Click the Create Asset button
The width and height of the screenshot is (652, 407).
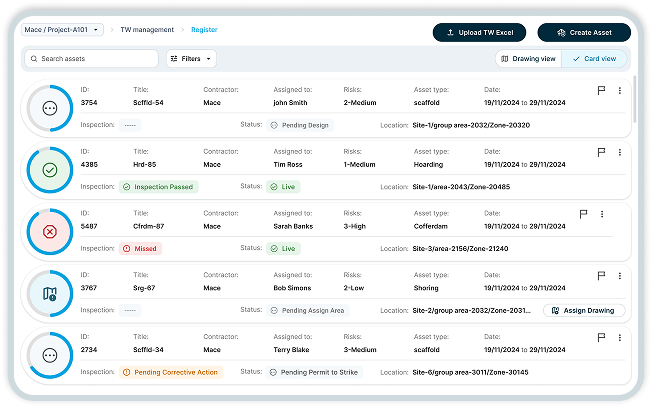583,32
